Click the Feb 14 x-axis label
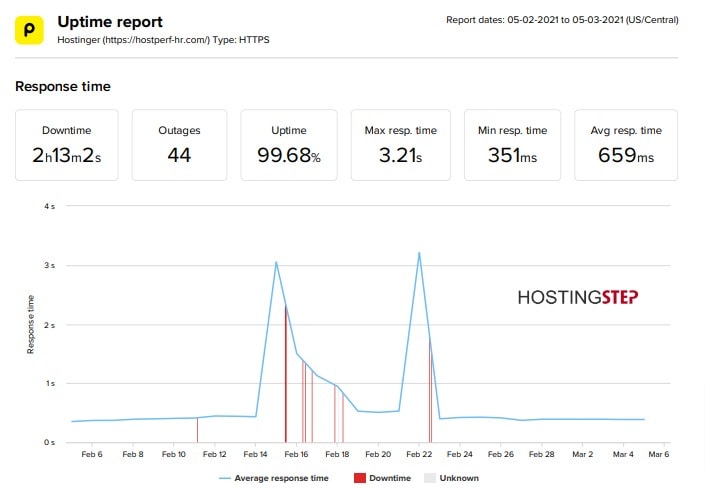Image resolution: width=705 pixels, height=489 pixels. pos(255,454)
